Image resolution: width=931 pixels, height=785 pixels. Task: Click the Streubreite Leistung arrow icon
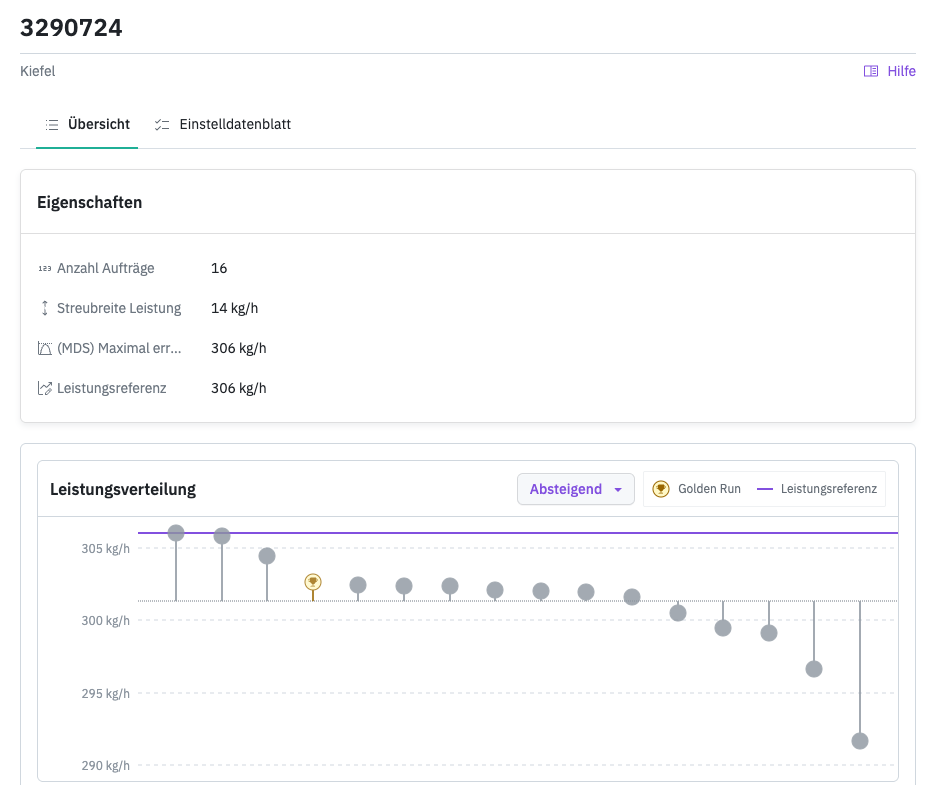pyautogui.click(x=44, y=308)
